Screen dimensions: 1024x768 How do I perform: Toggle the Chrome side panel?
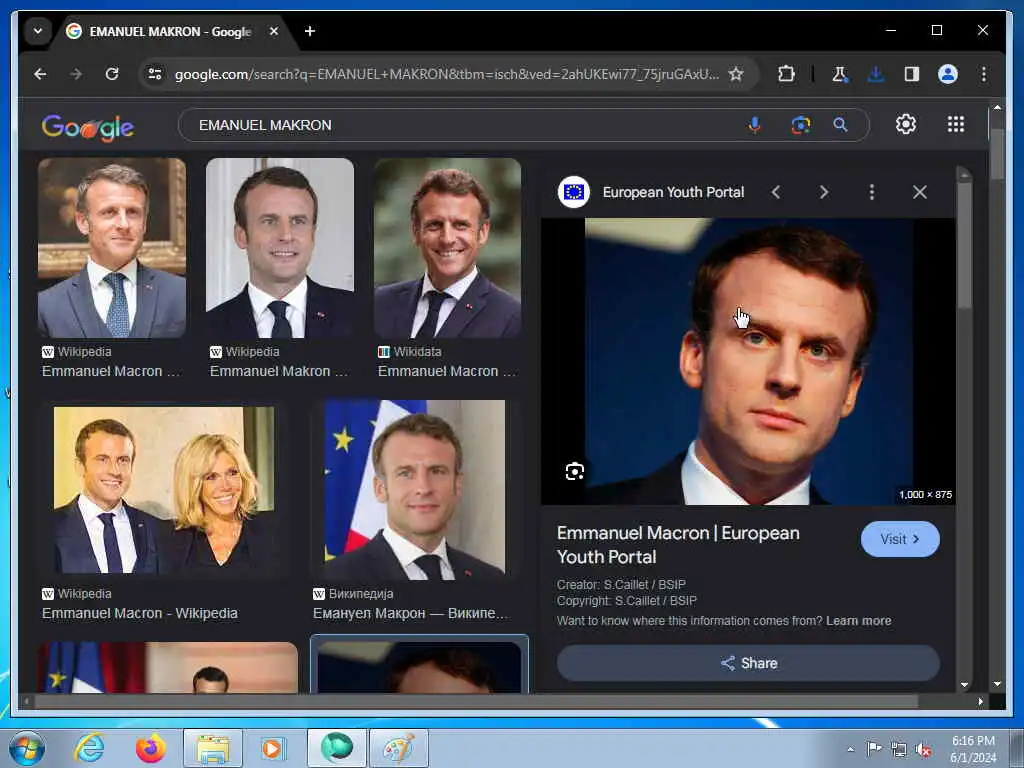pos(912,74)
